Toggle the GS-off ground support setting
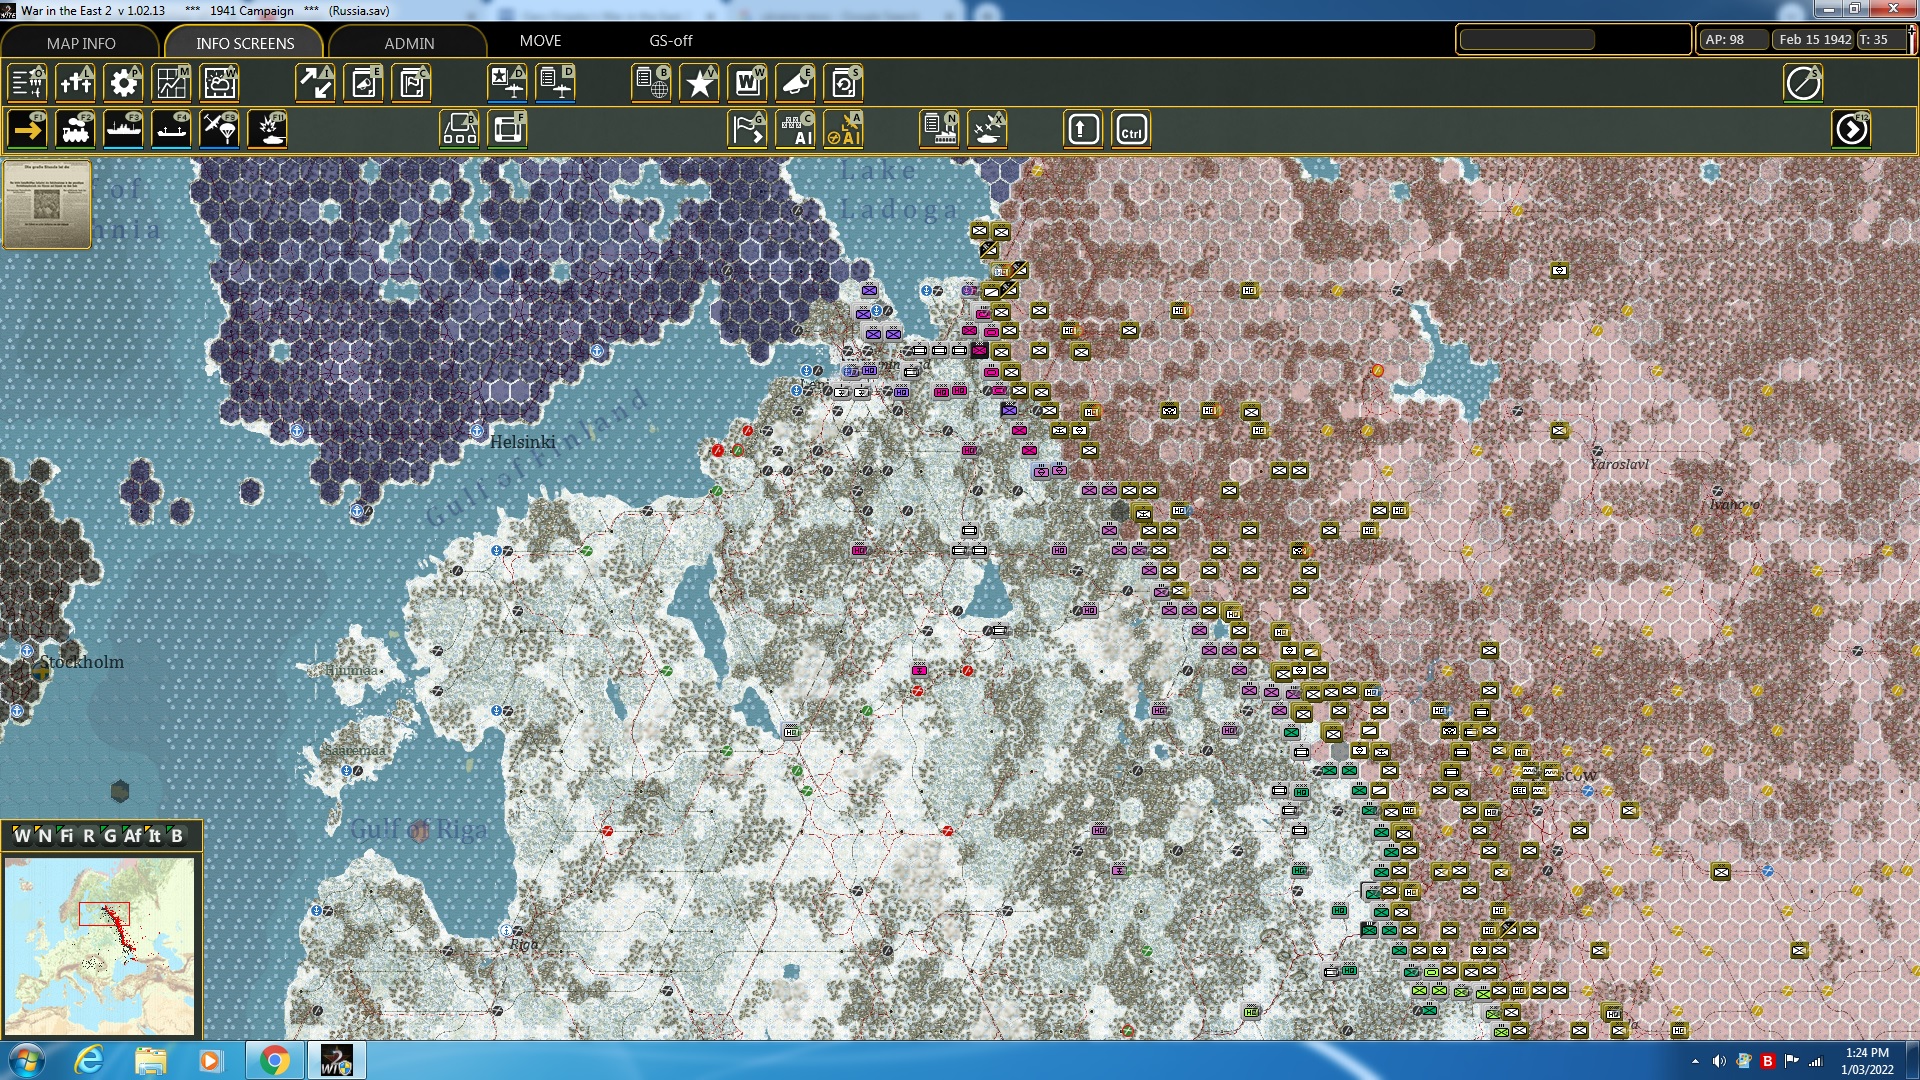This screenshot has width=1920, height=1080. pos(670,41)
